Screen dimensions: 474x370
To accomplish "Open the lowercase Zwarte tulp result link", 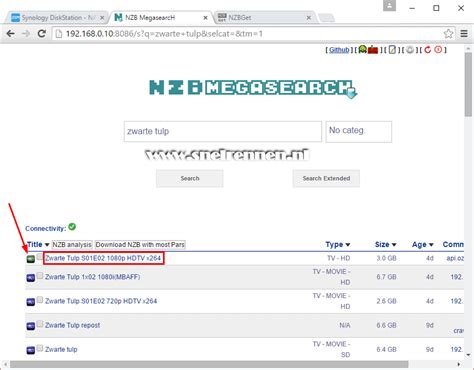I will (61, 349).
